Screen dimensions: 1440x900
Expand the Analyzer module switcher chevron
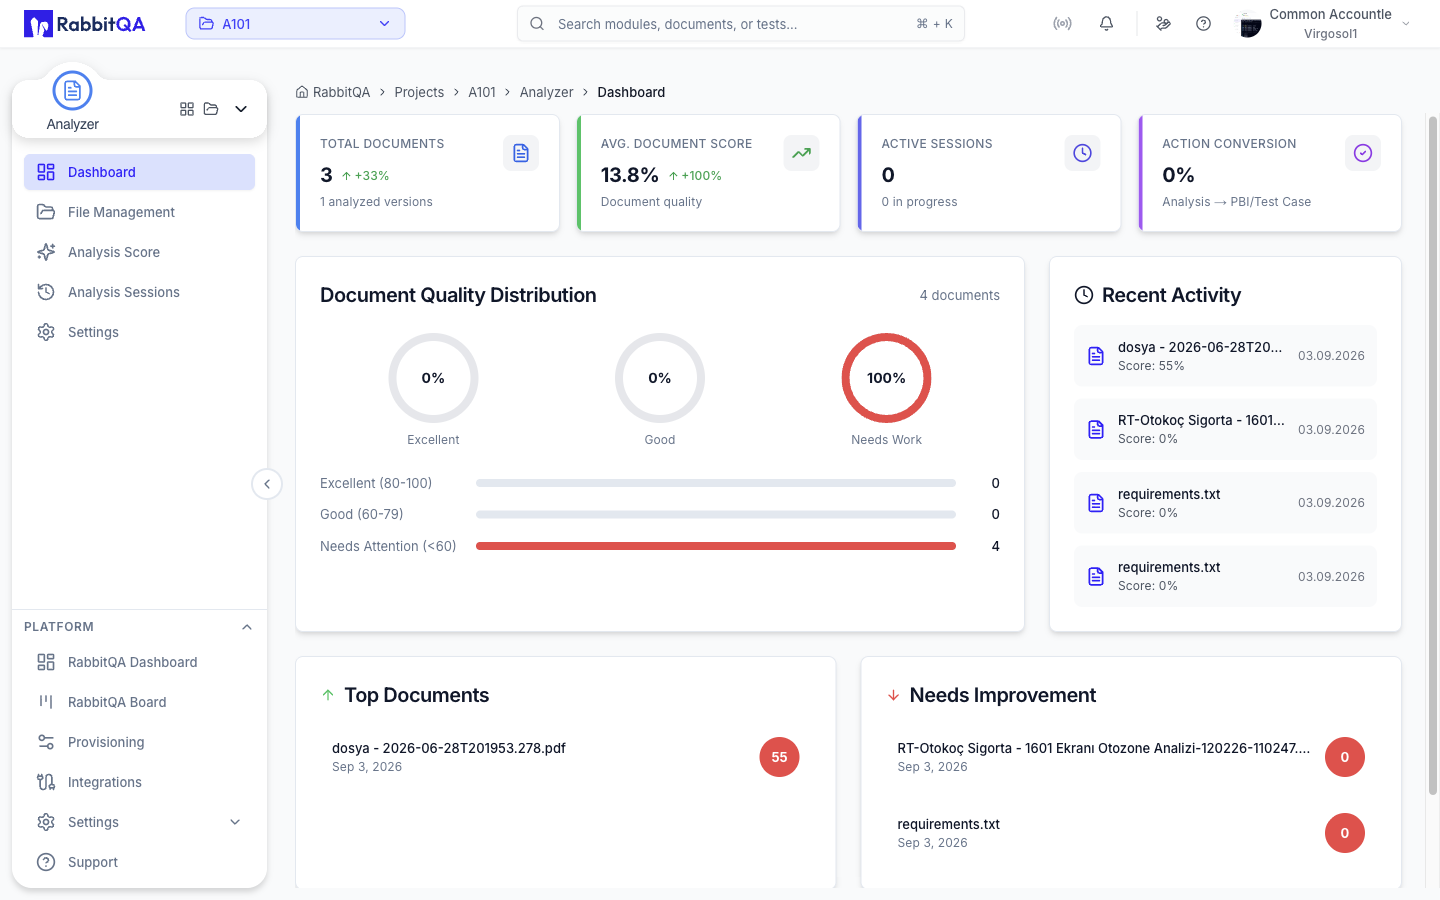click(241, 109)
